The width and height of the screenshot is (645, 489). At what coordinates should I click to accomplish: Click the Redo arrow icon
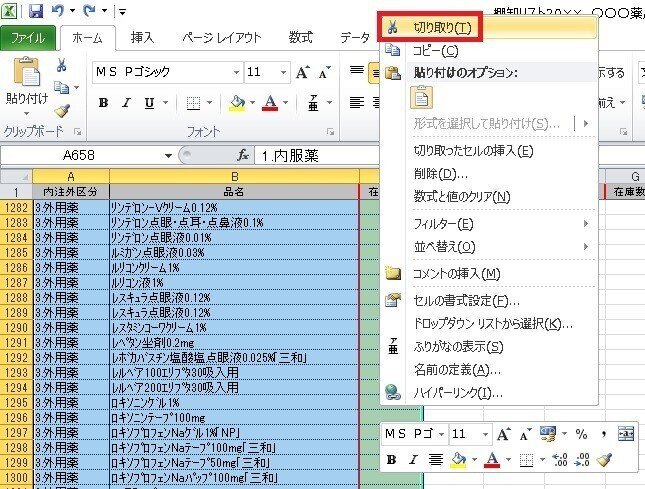(x=89, y=11)
